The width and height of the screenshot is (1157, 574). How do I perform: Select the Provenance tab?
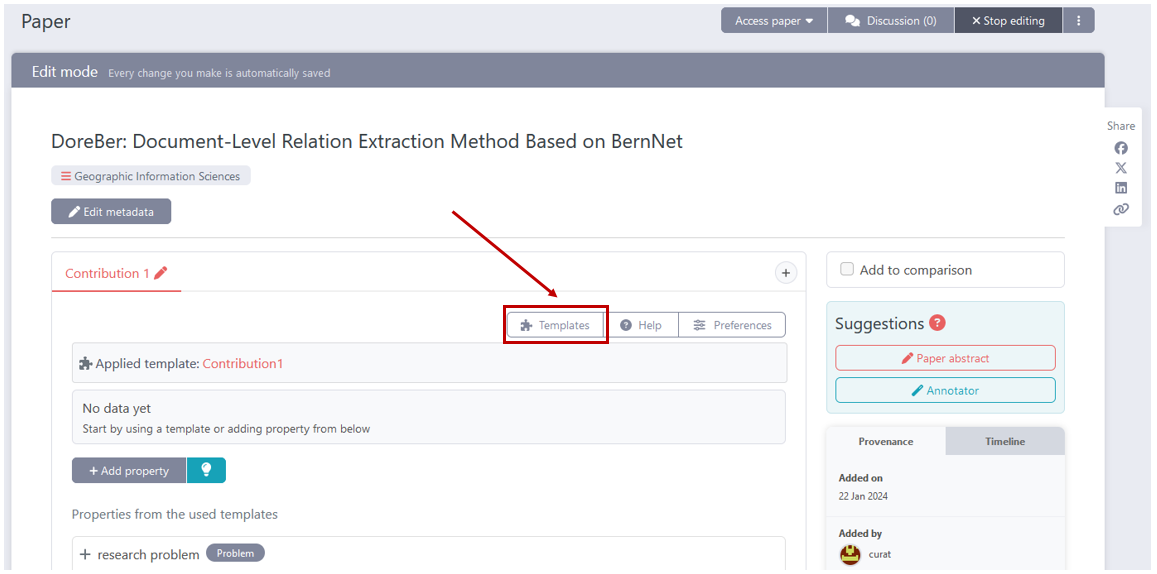[885, 441]
